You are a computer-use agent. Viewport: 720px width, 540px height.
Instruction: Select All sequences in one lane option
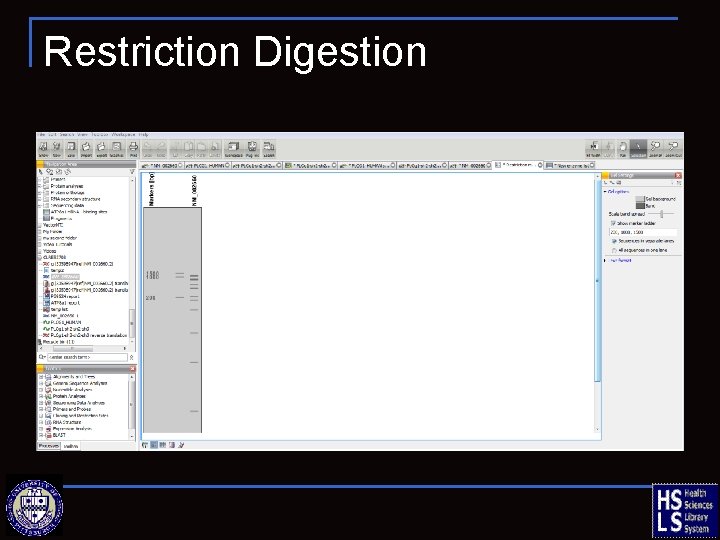pyautogui.click(x=614, y=250)
